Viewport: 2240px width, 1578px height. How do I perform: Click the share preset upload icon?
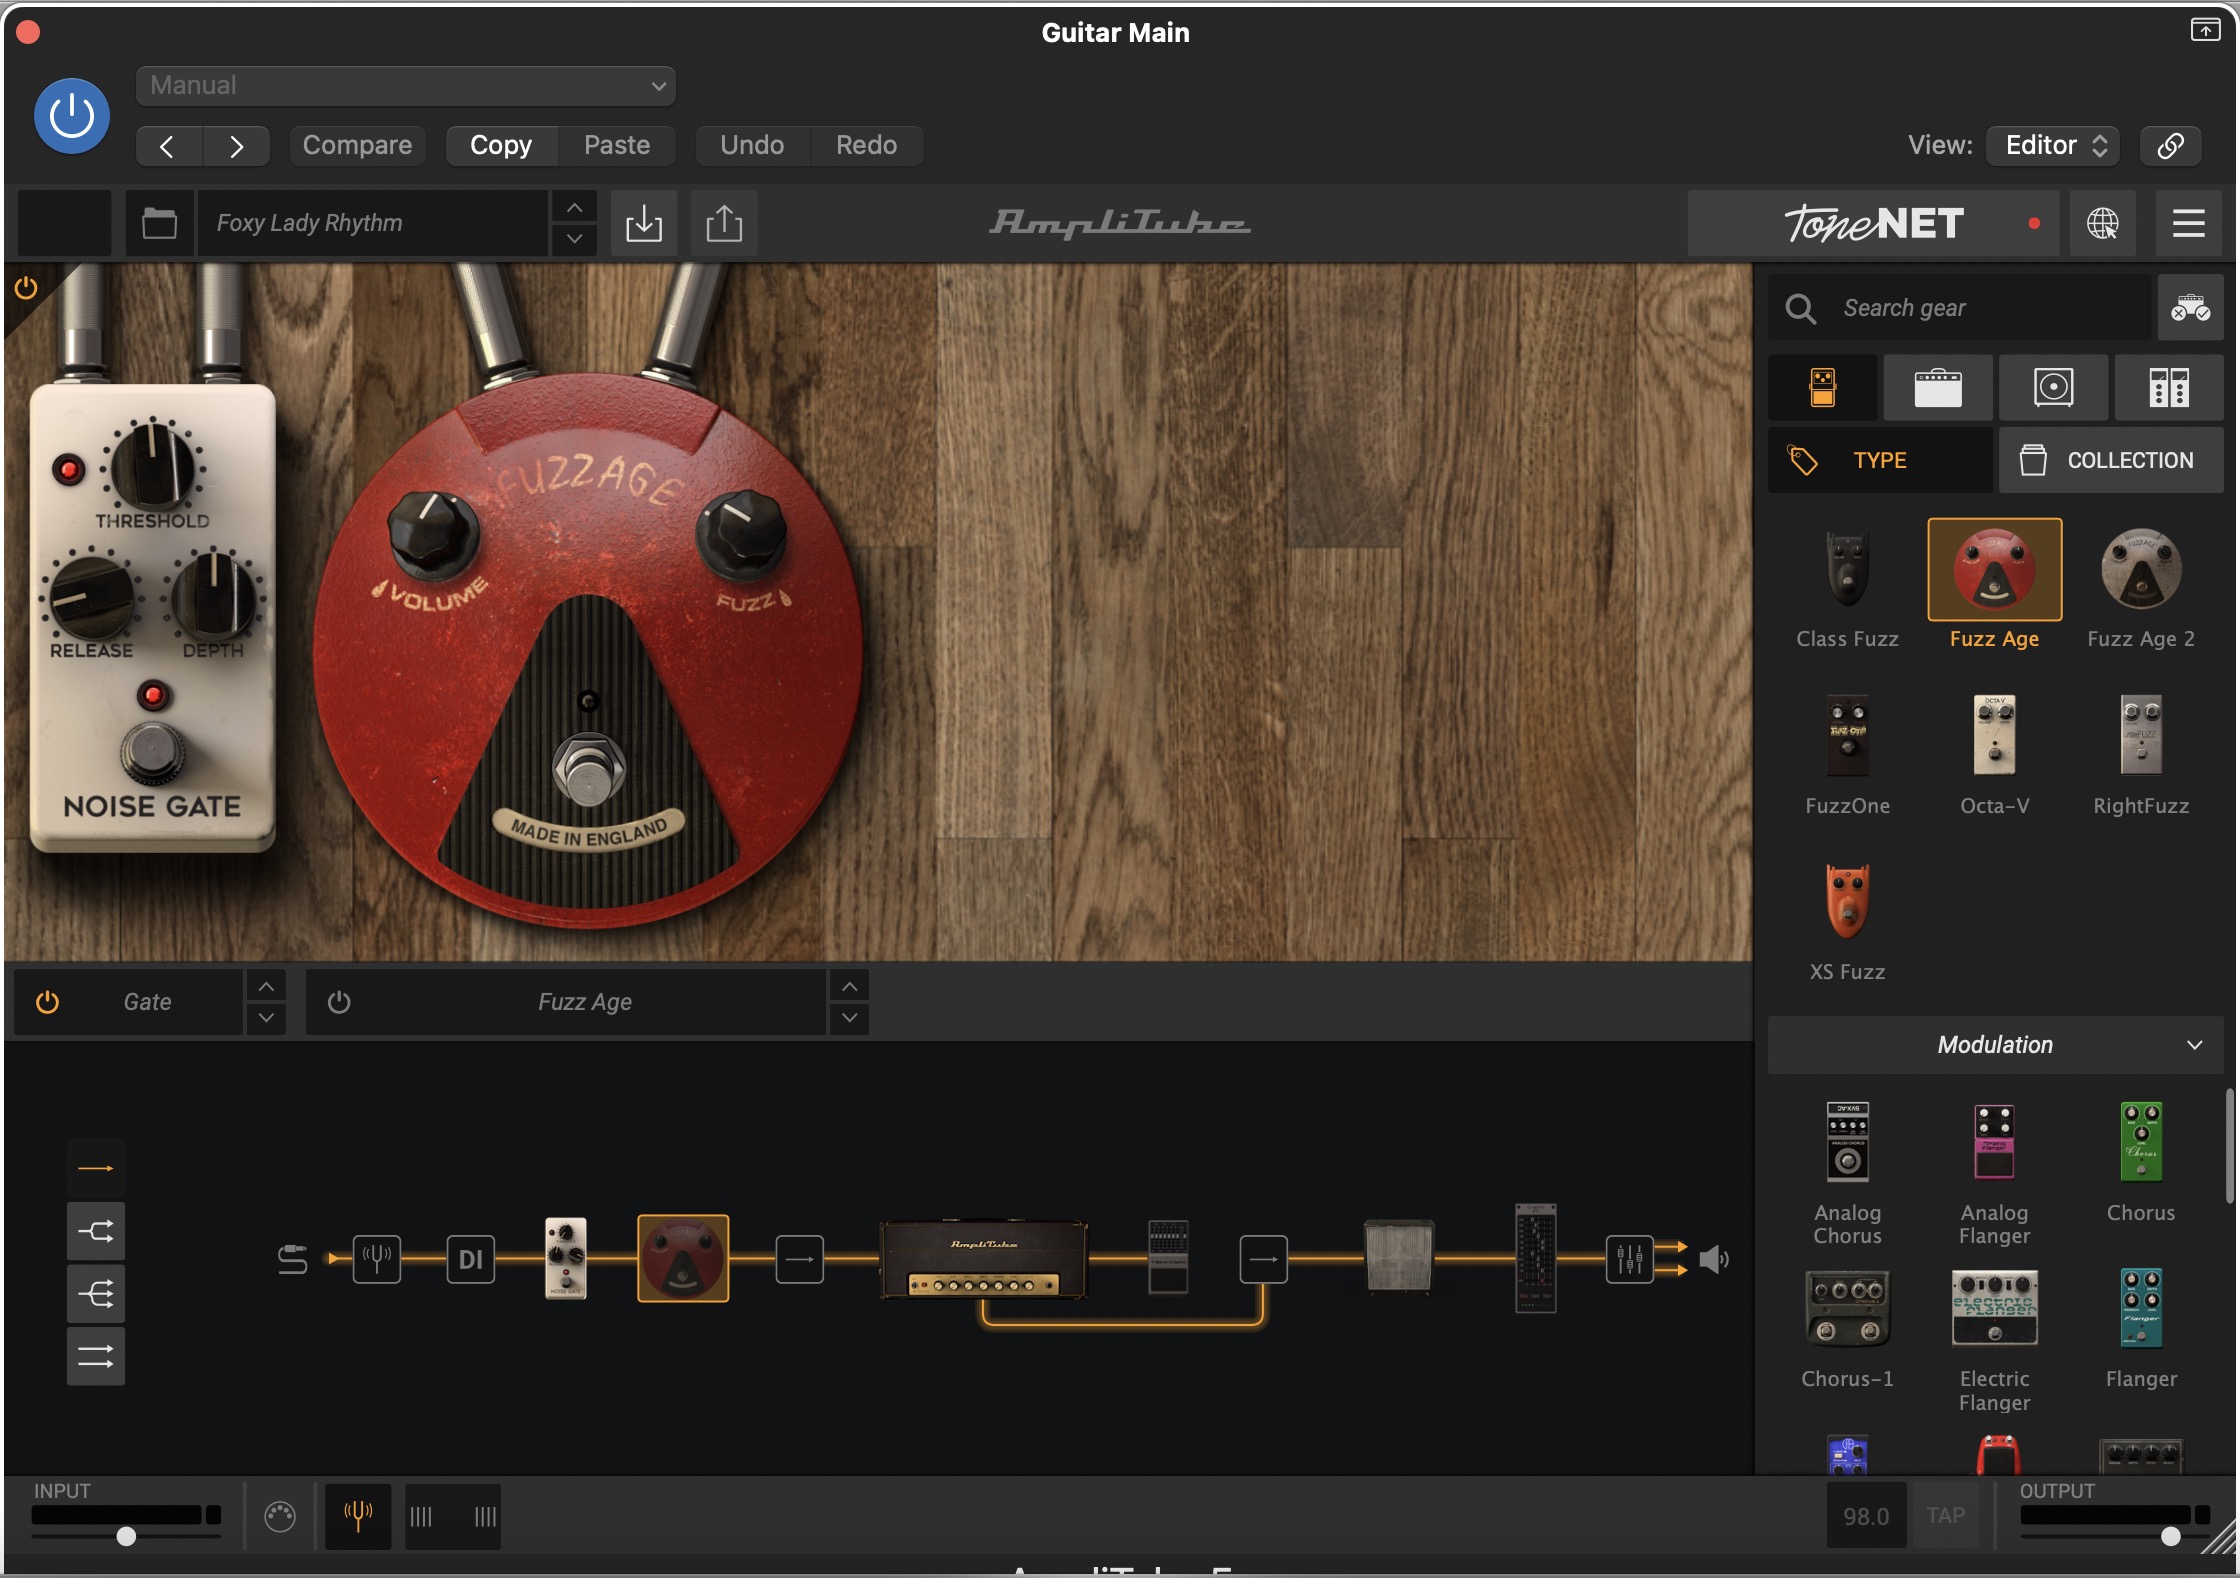724,223
